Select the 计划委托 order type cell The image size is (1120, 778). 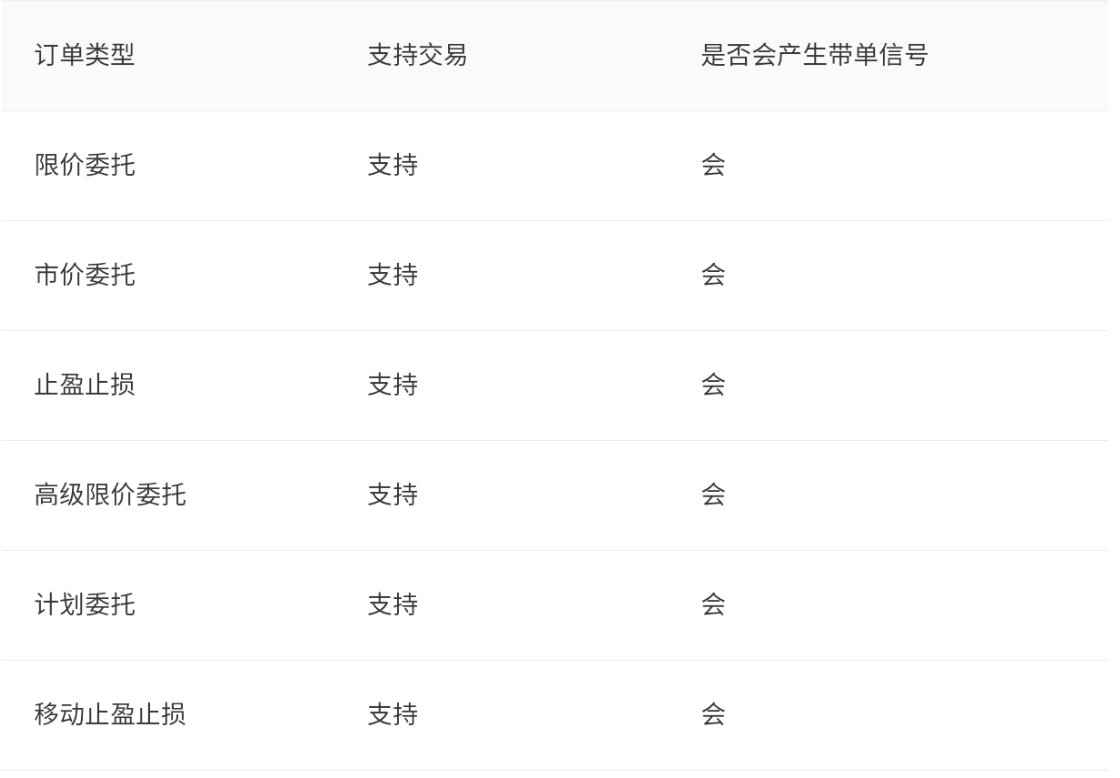click(85, 606)
